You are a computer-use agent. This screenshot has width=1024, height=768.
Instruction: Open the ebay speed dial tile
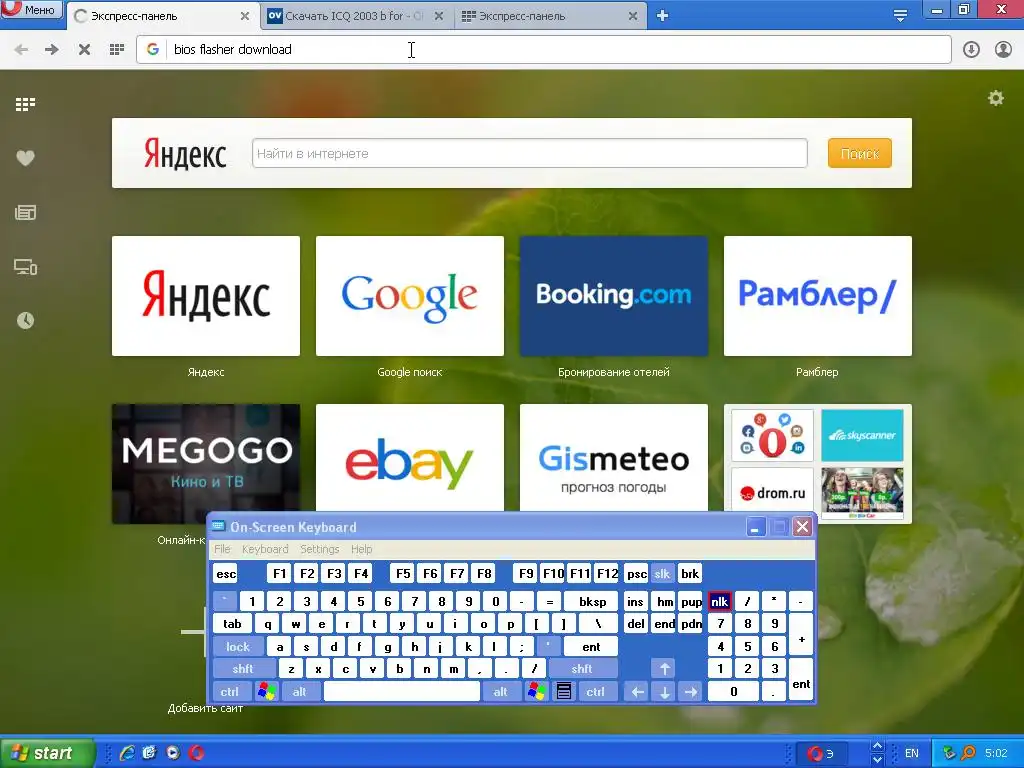409,457
